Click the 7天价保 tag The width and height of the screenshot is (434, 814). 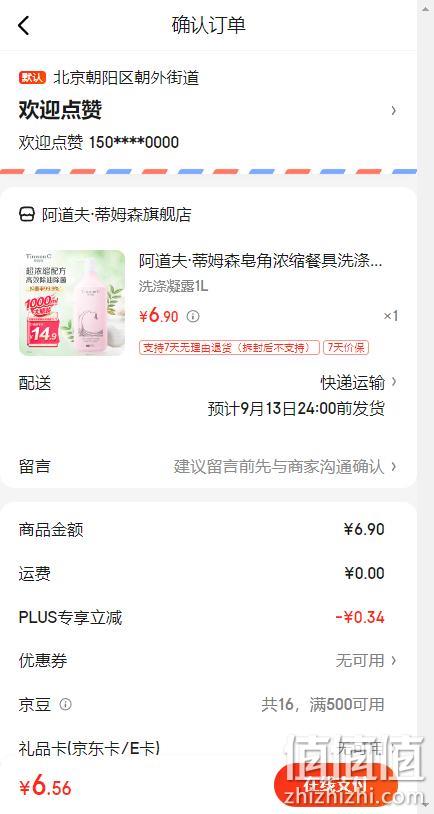[346, 347]
